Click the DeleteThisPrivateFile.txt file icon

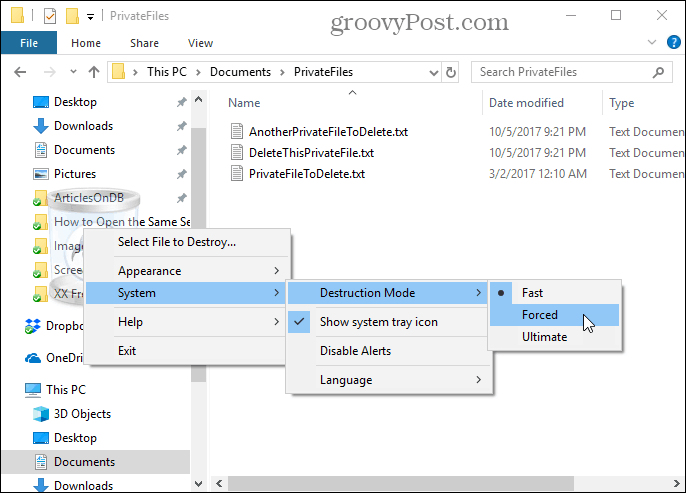coord(237,152)
